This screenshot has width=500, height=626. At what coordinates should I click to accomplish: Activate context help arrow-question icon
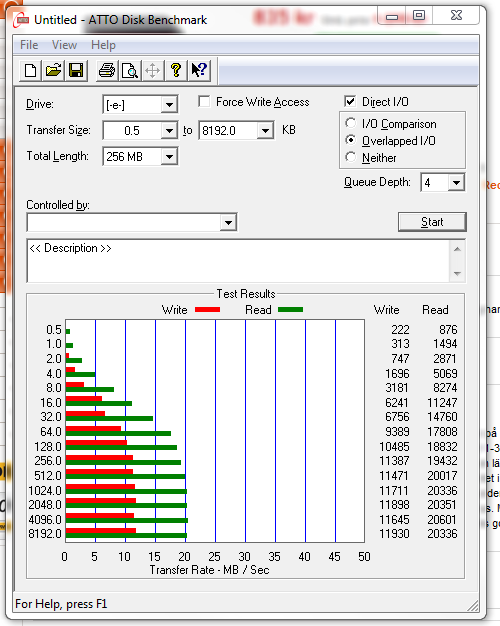pyautogui.click(x=199, y=71)
